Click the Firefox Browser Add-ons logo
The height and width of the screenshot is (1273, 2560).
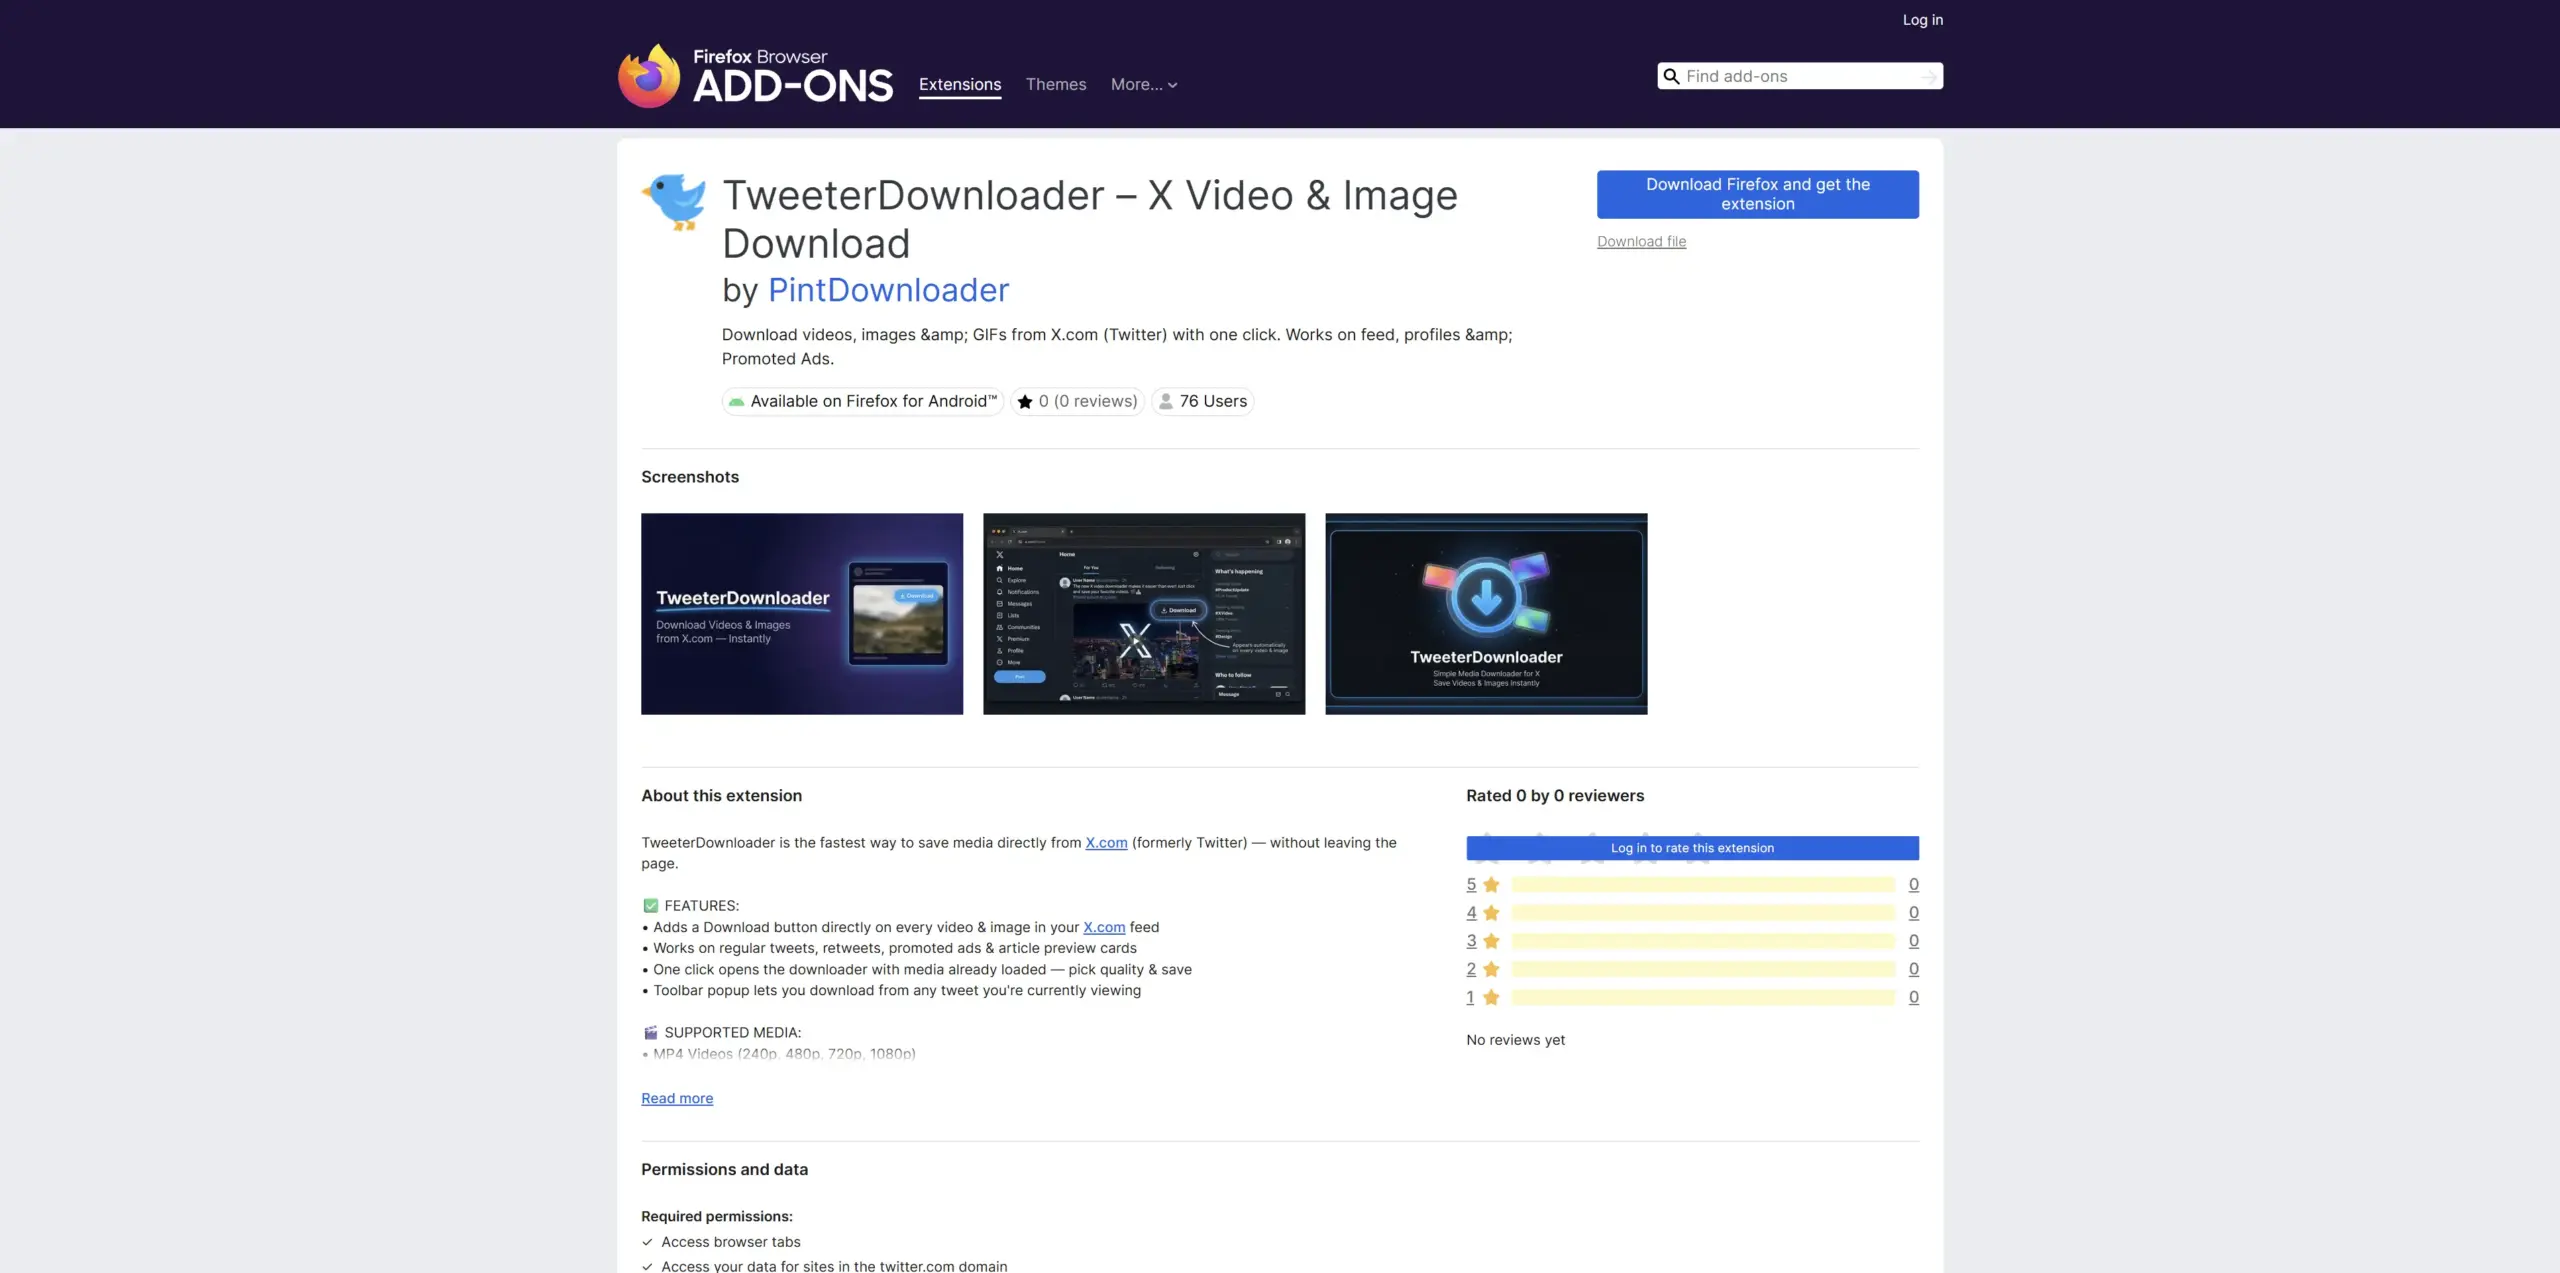(755, 75)
